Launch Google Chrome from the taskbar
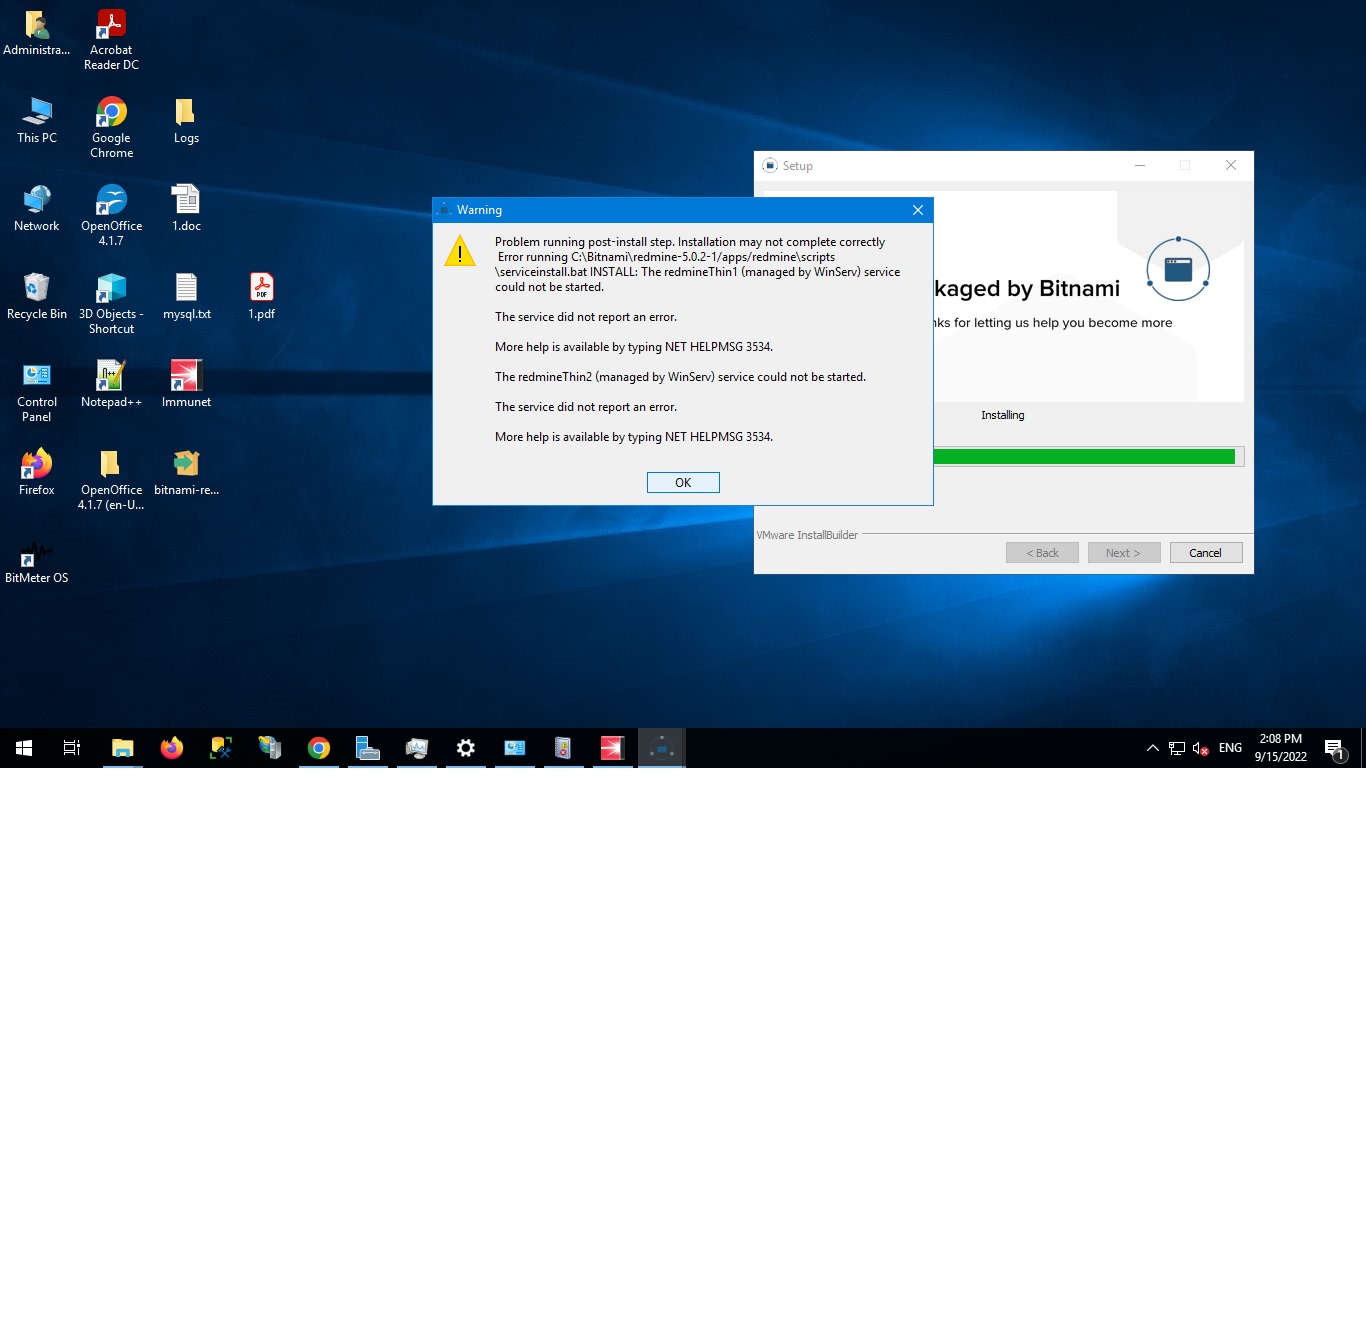The width and height of the screenshot is (1366, 1334). (318, 747)
